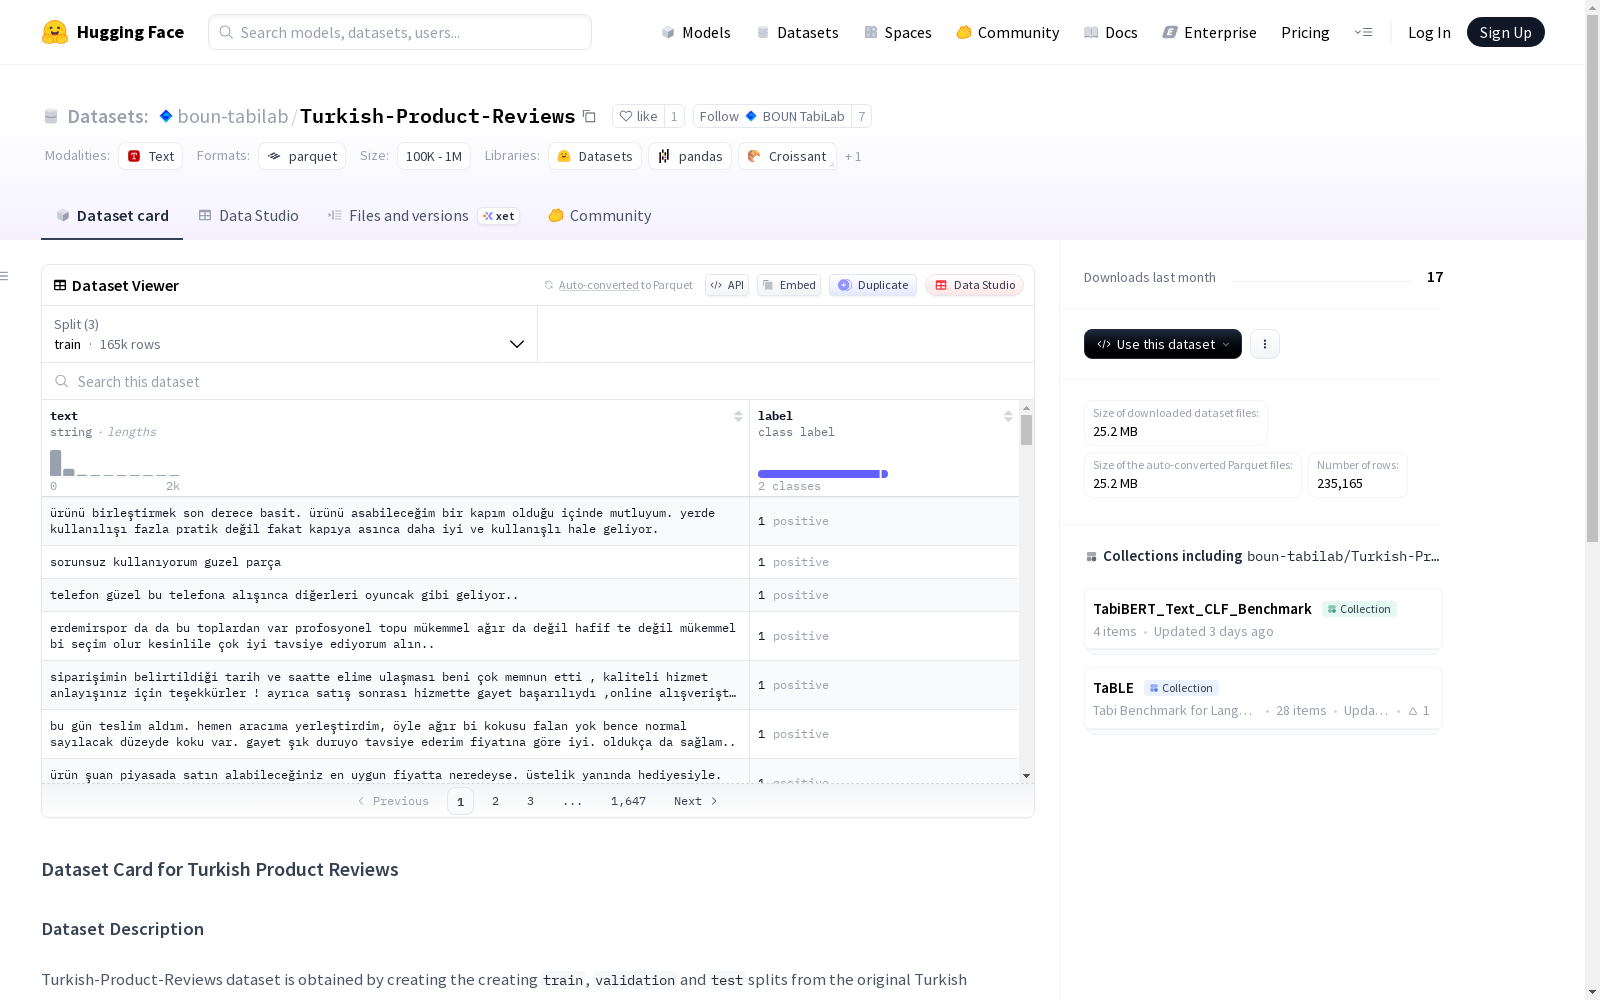Screen dimensions: 1600x1000
Task: Open Docs in the top navigation
Action: pyautogui.click(x=1111, y=32)
